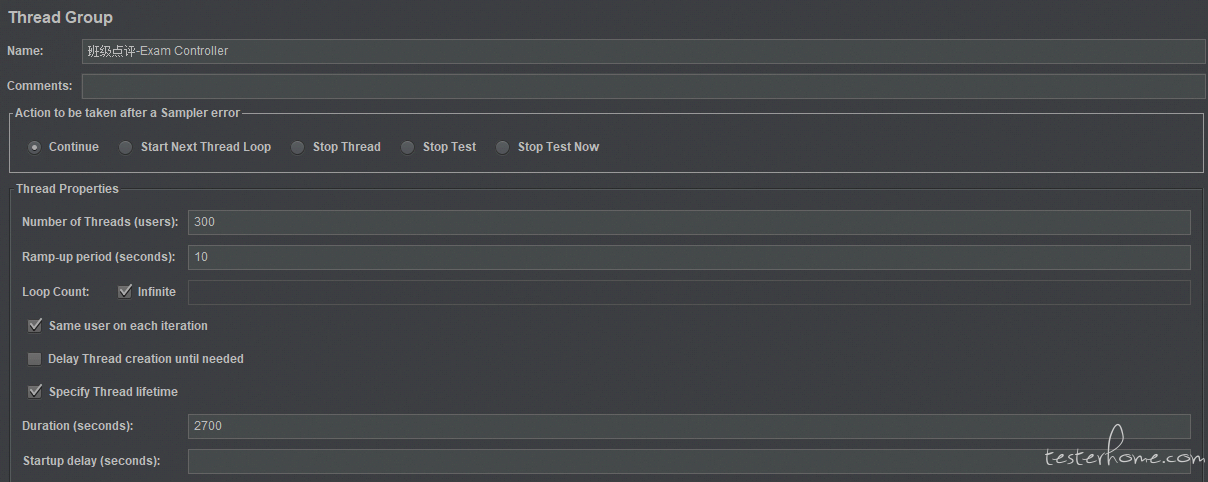Click the 'Startup delay (seconds):' label

[91, 461]
